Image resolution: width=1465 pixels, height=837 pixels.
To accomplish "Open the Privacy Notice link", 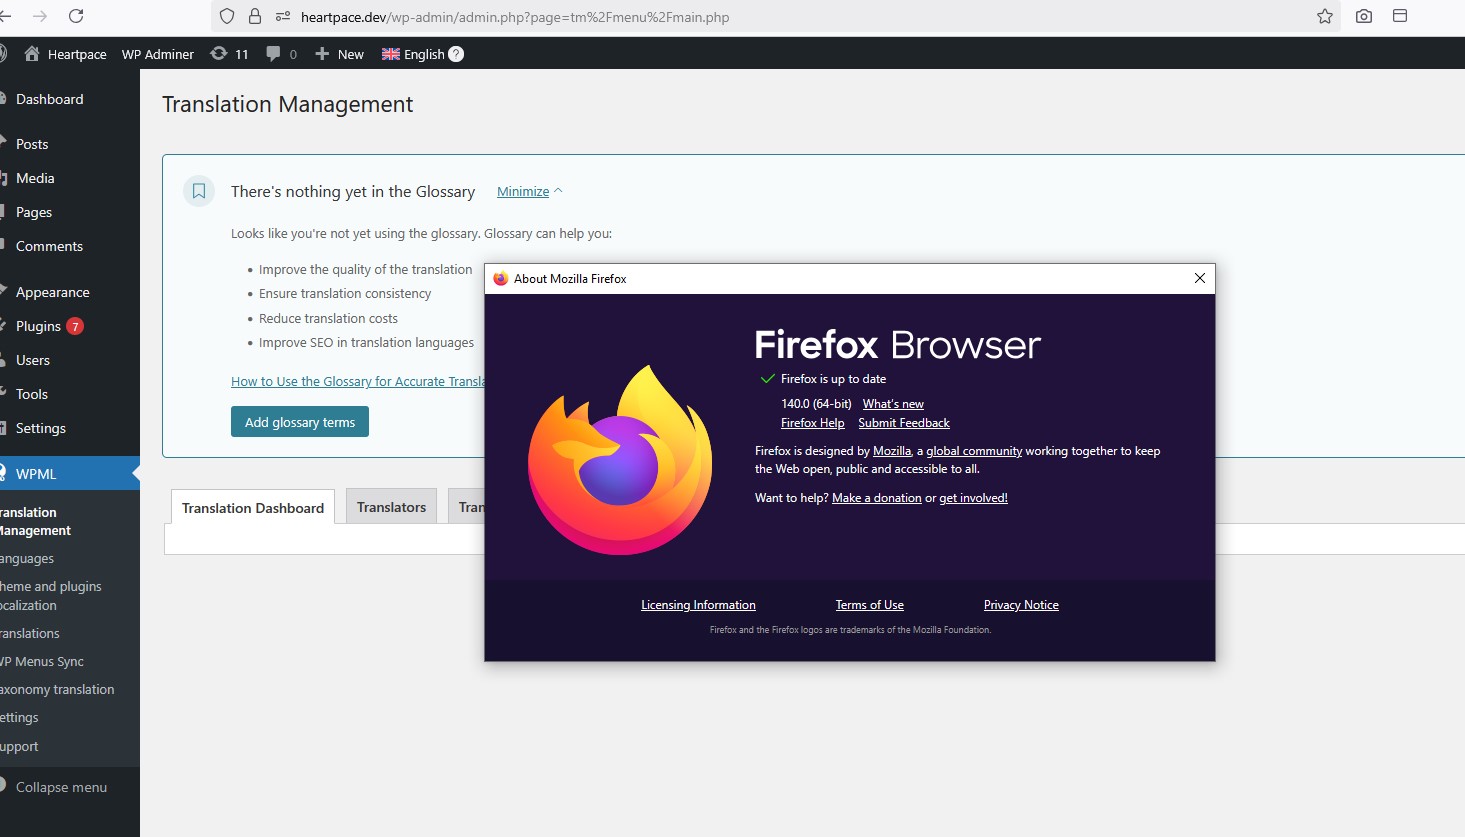I will click(x=1021, y=605).
